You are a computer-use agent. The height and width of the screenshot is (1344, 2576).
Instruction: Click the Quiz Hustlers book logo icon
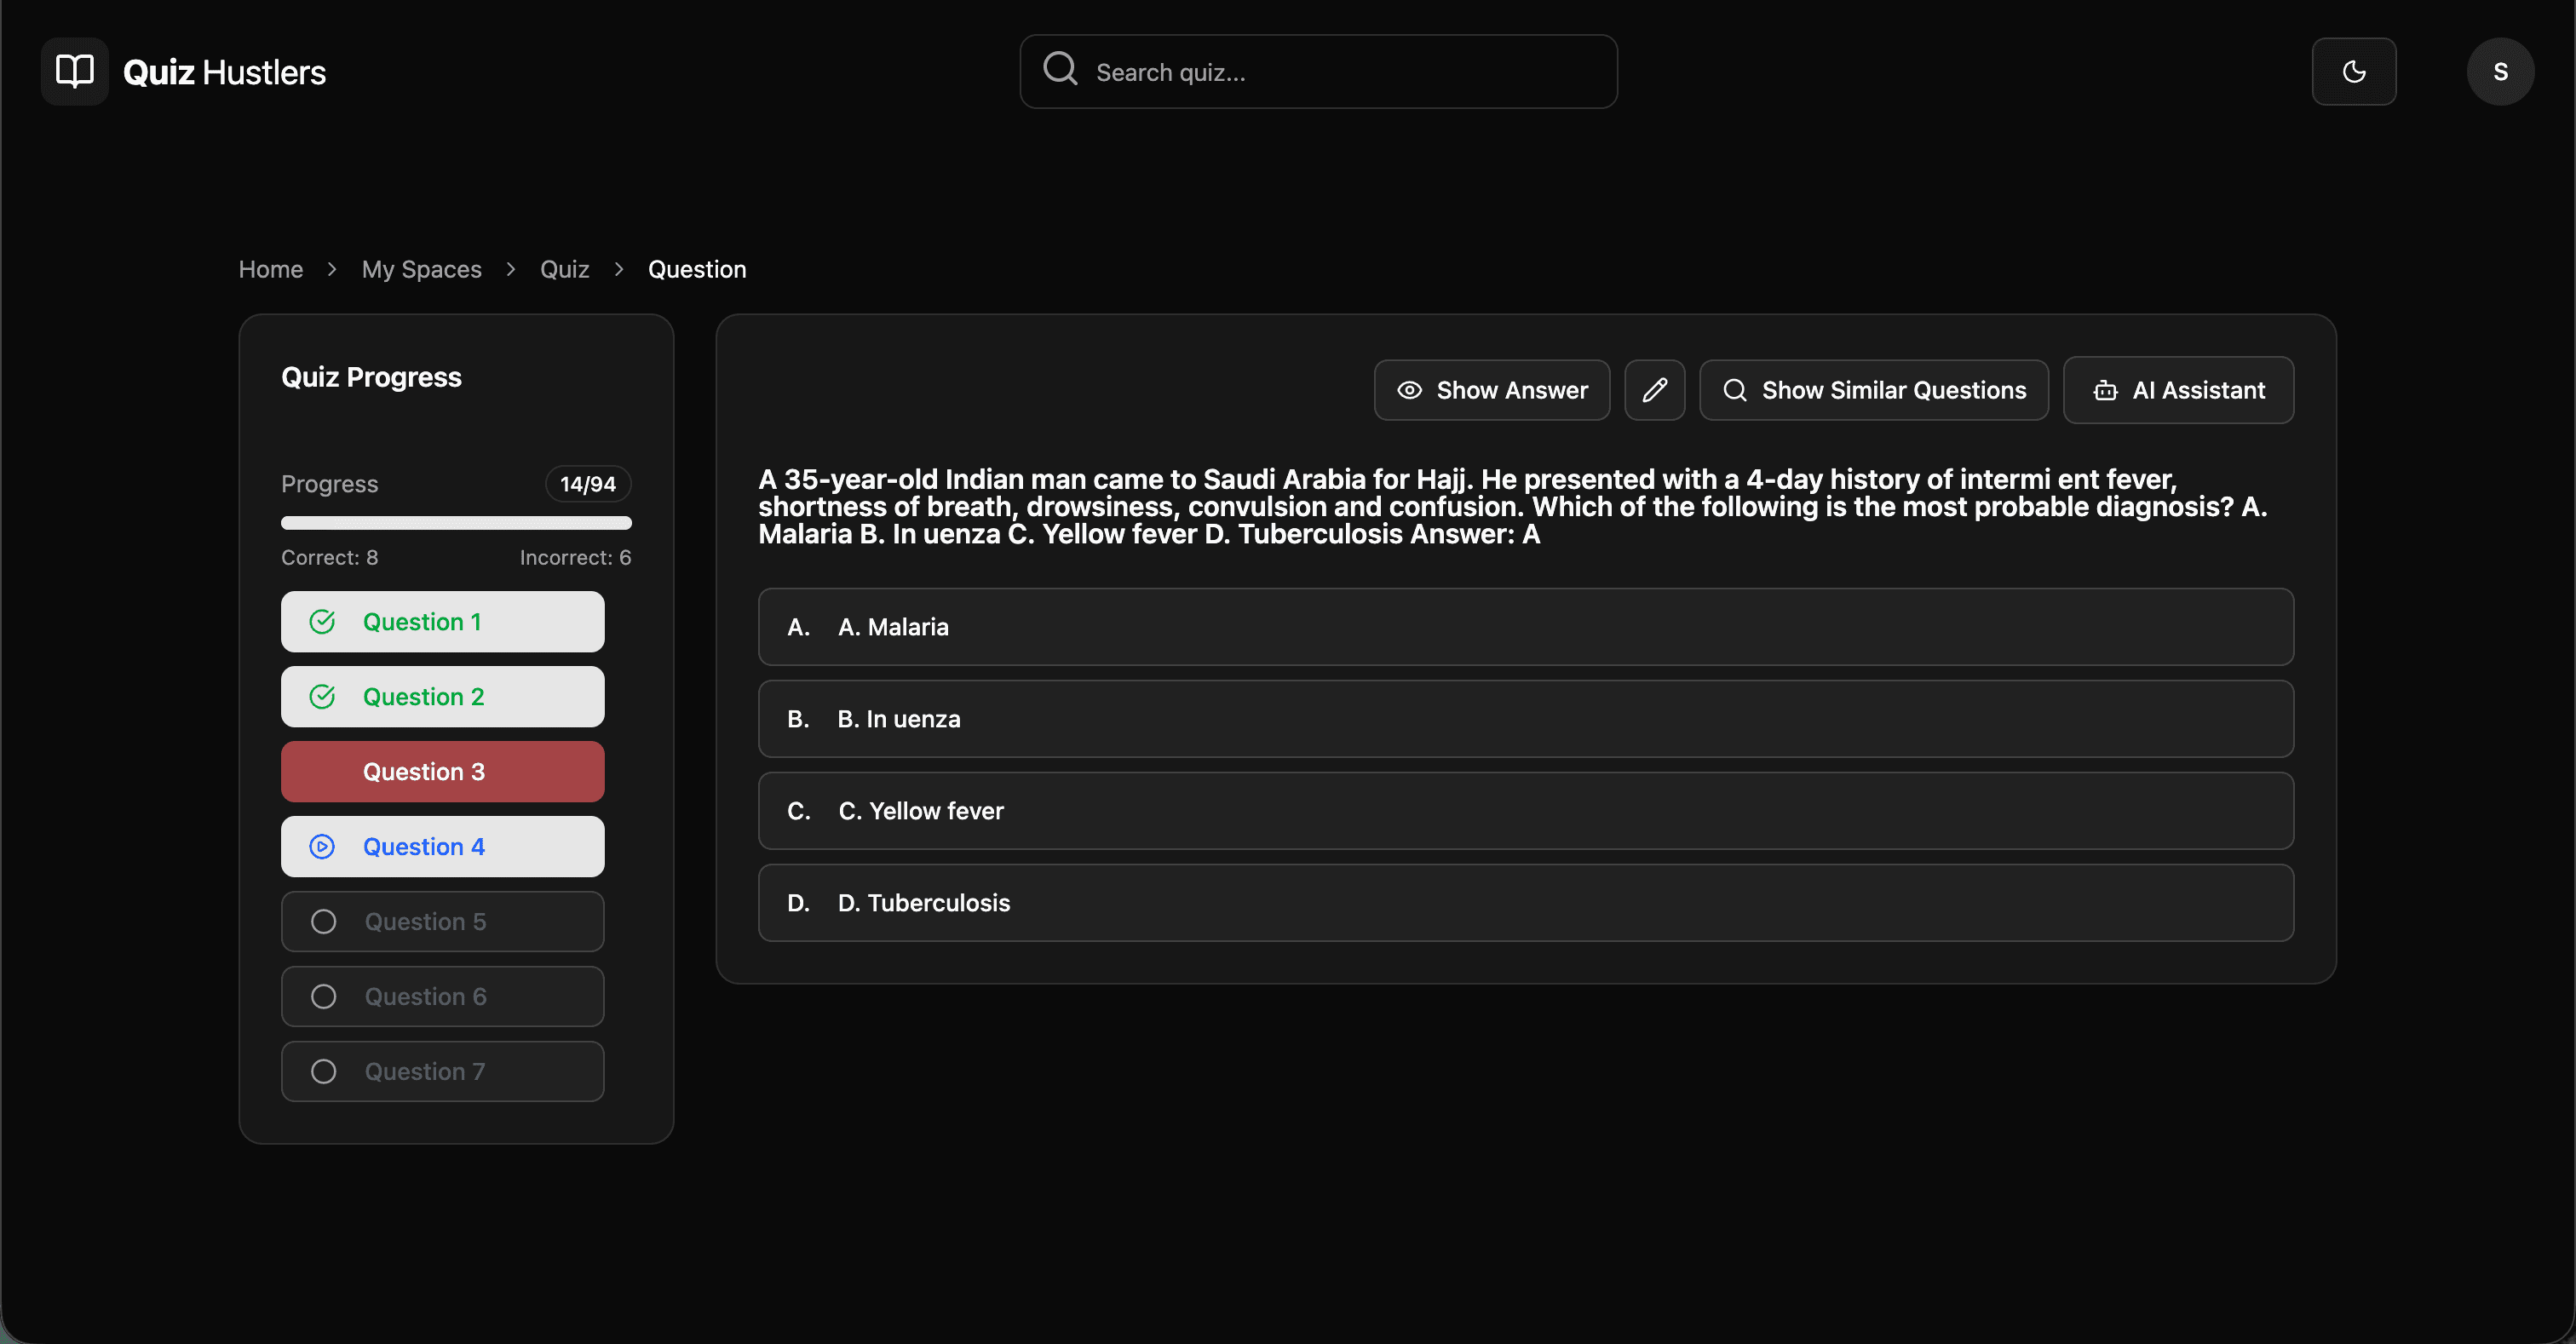click(74, 71)
